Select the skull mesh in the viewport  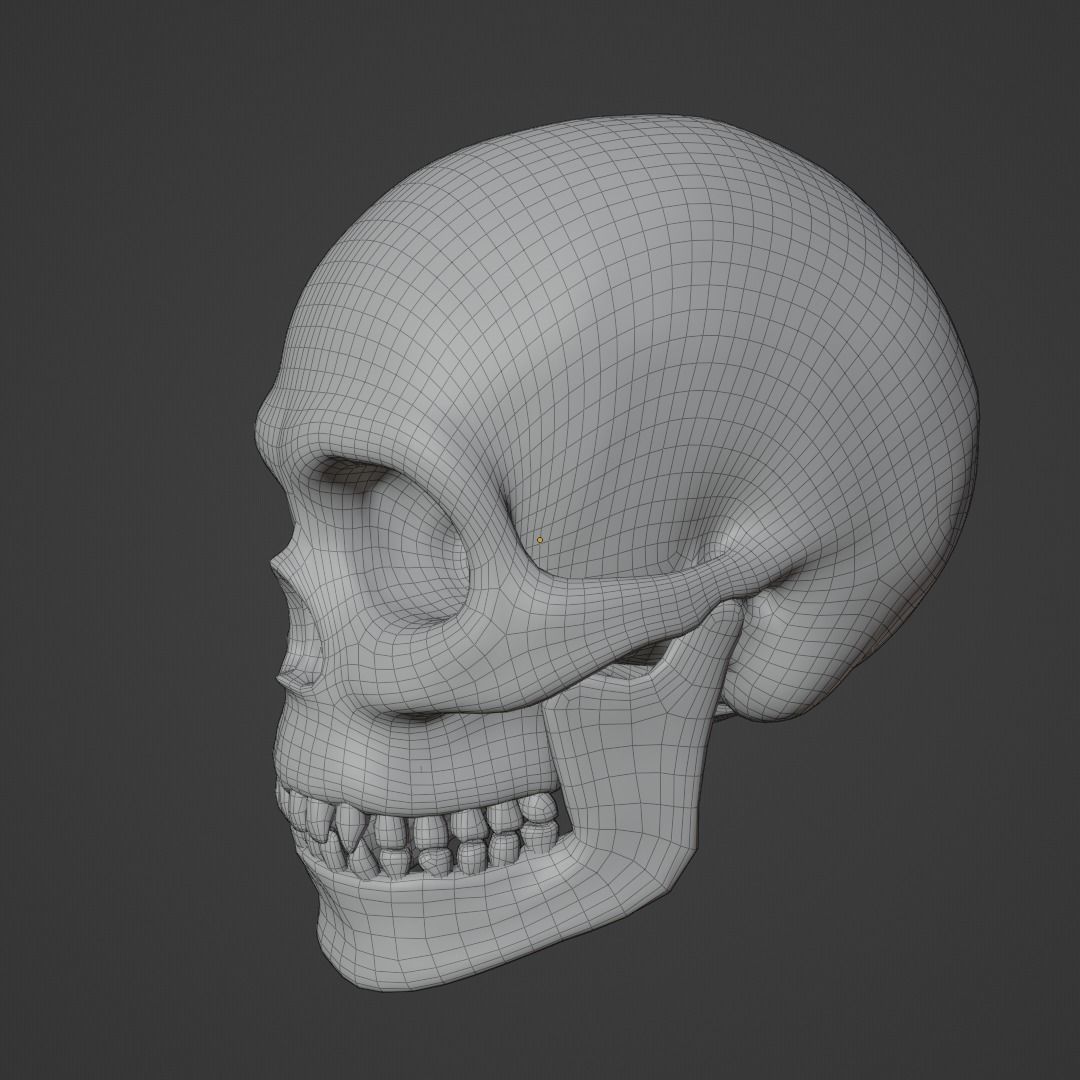point(615,555)
